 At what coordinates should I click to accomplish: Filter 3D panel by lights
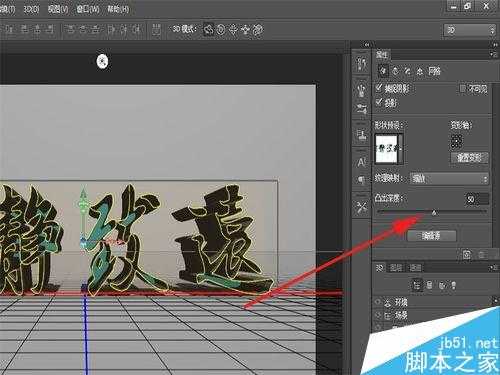coord(453,285)
